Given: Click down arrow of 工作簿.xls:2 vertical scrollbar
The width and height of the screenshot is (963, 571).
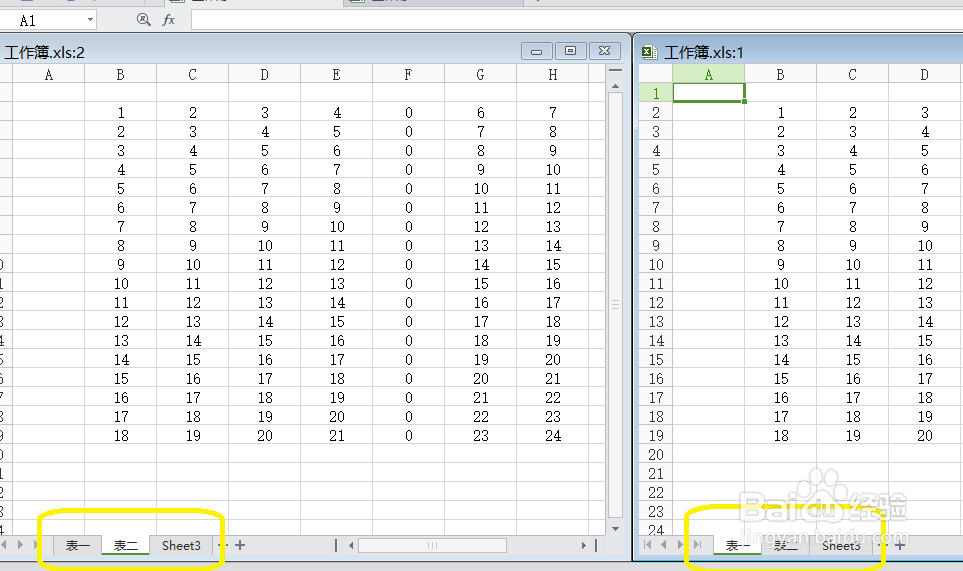Looking at the screenshot, I should point(615,529).
